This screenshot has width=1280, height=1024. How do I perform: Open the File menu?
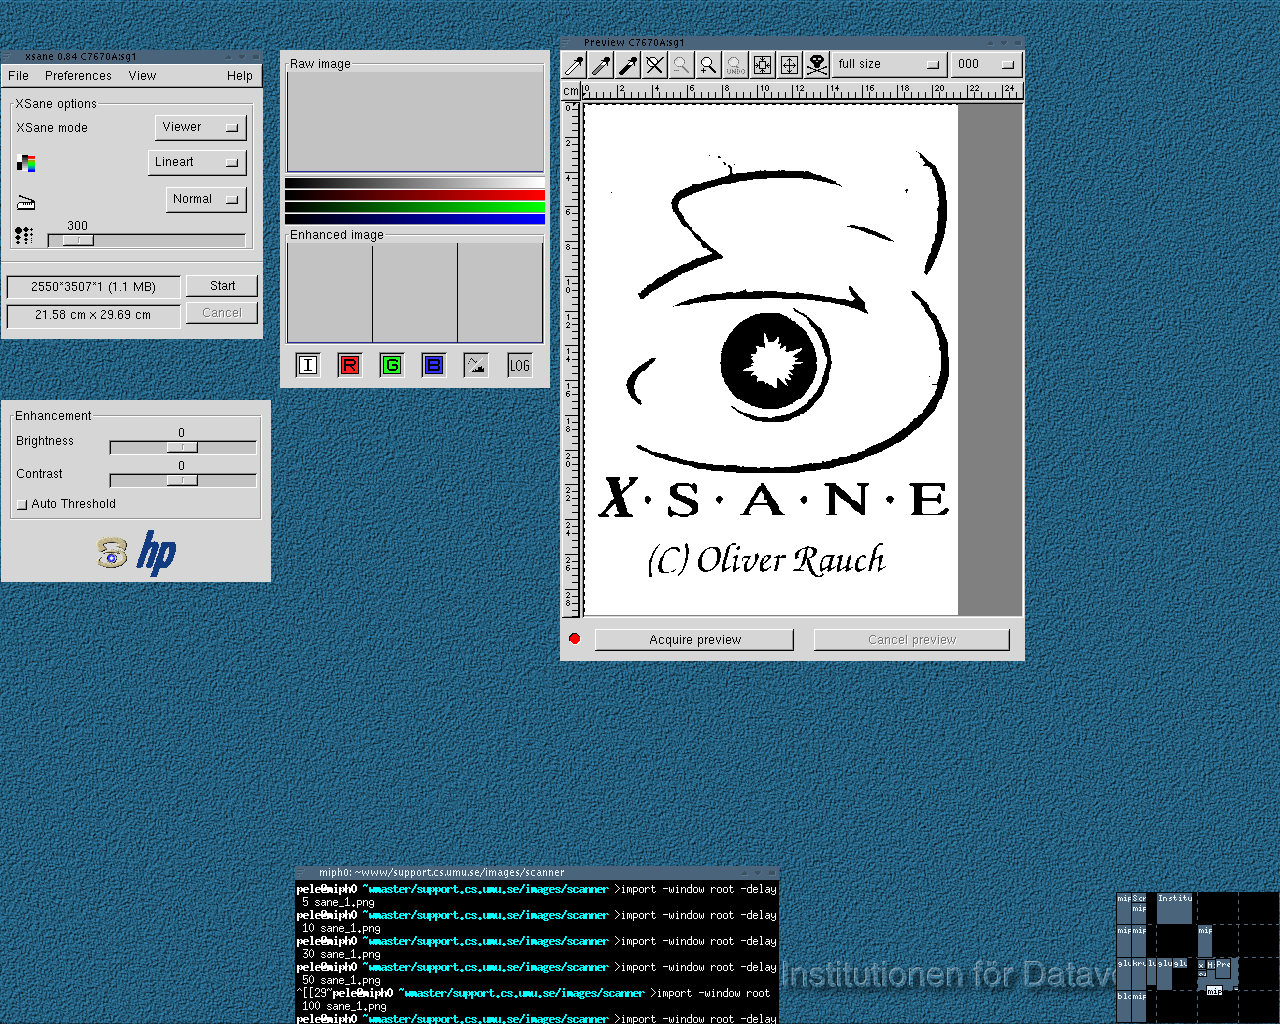pos(18,76)
